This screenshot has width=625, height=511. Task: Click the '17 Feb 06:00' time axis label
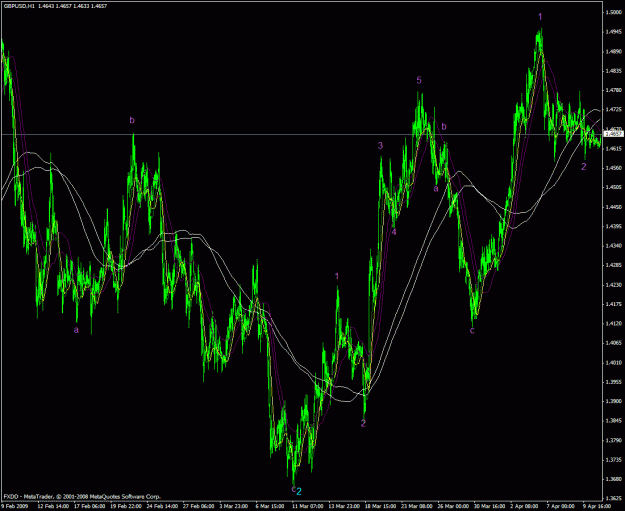coord(88,506)
